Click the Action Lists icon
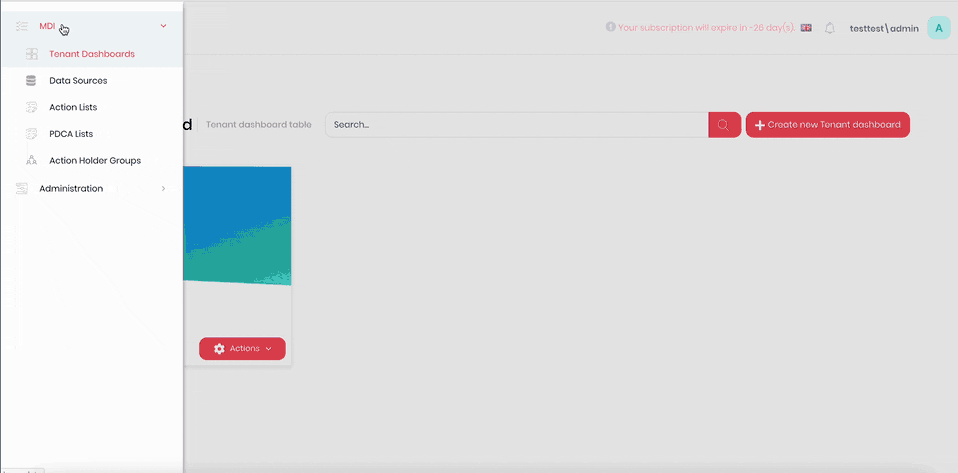Screen dimensions: 958x473 click(x=32, y=108)
